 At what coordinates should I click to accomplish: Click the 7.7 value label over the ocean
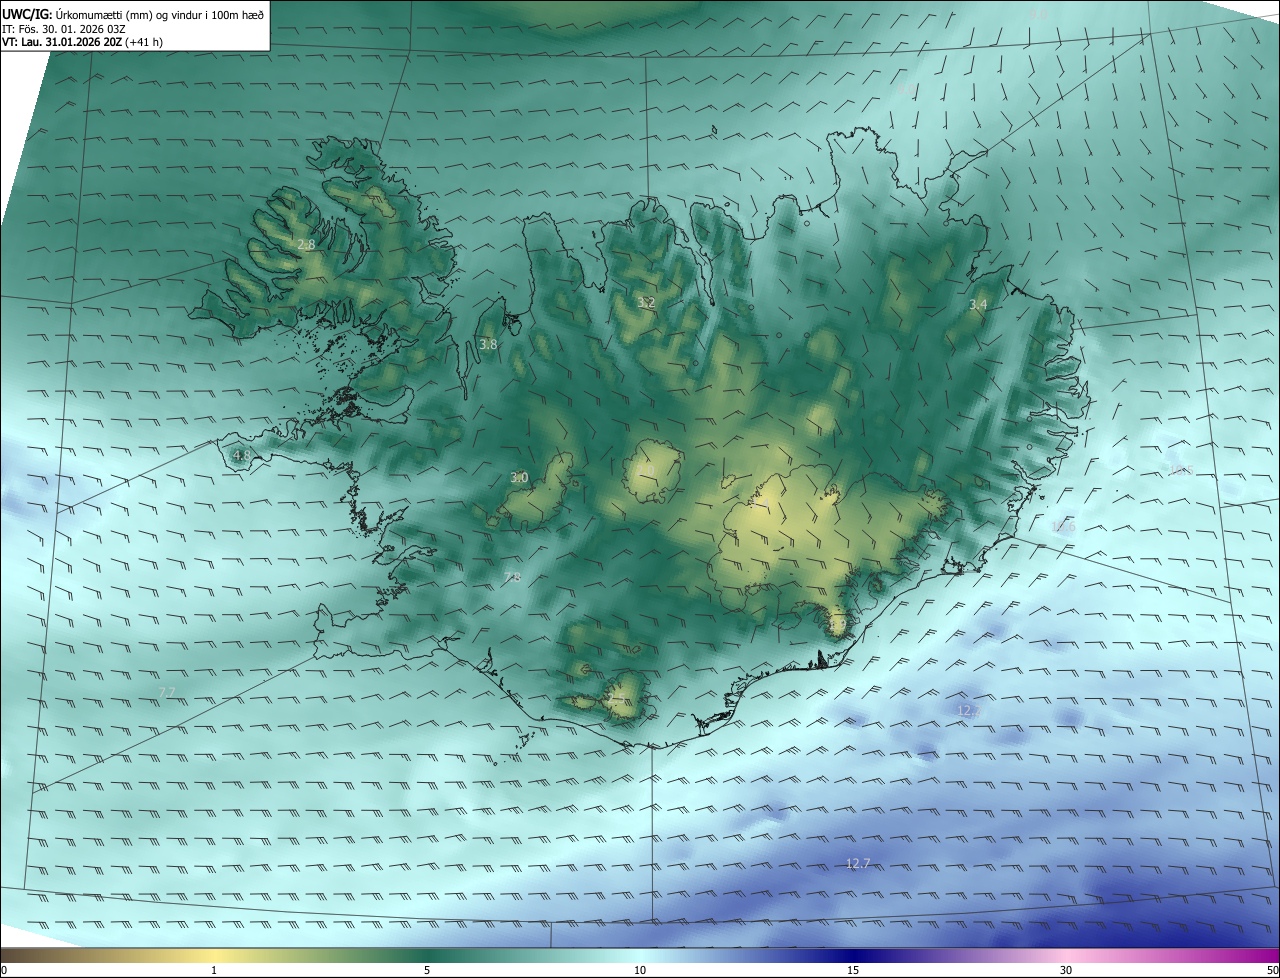pyautogui.click(x=167, y=692)
